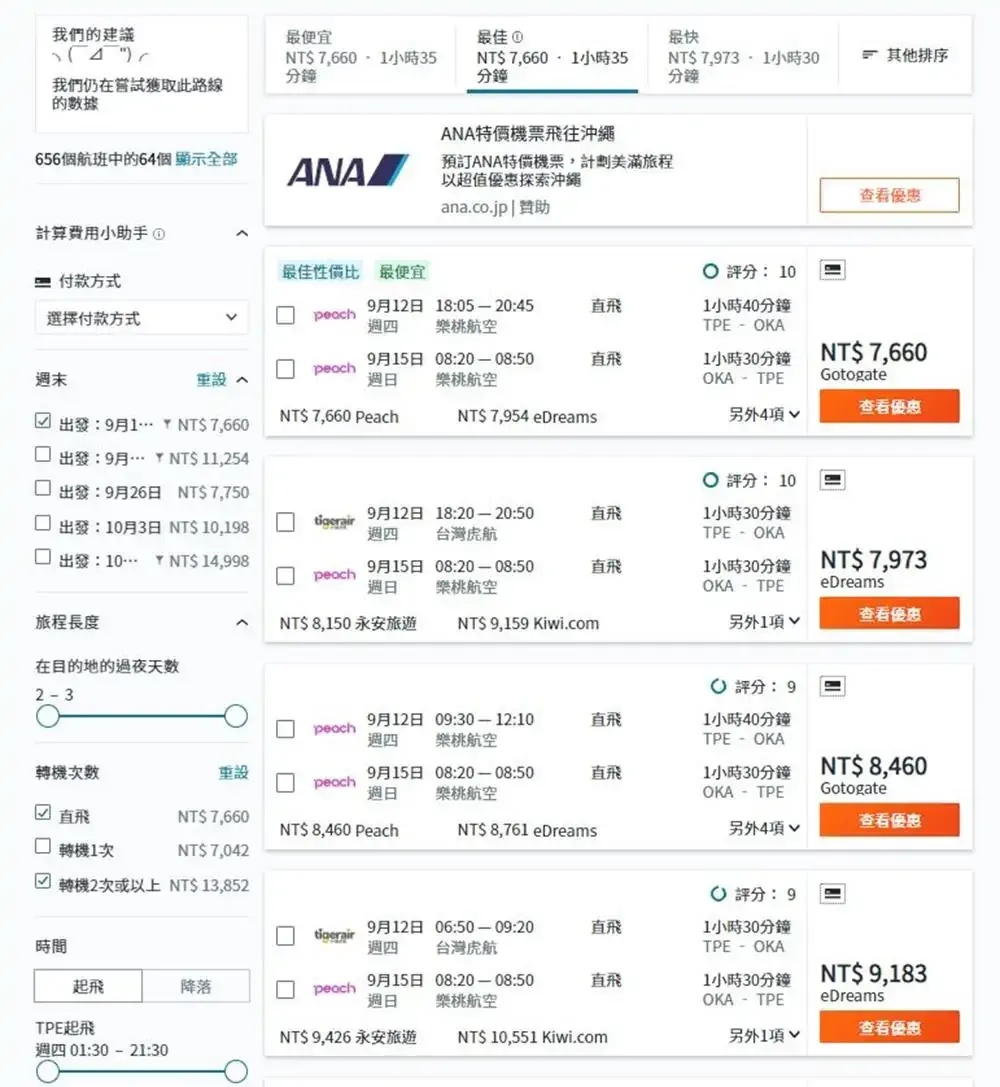Viewport: 1000px width, 1087px height.
Task: Click the payment card icon above NT$ 8,460
Action: 832,686
